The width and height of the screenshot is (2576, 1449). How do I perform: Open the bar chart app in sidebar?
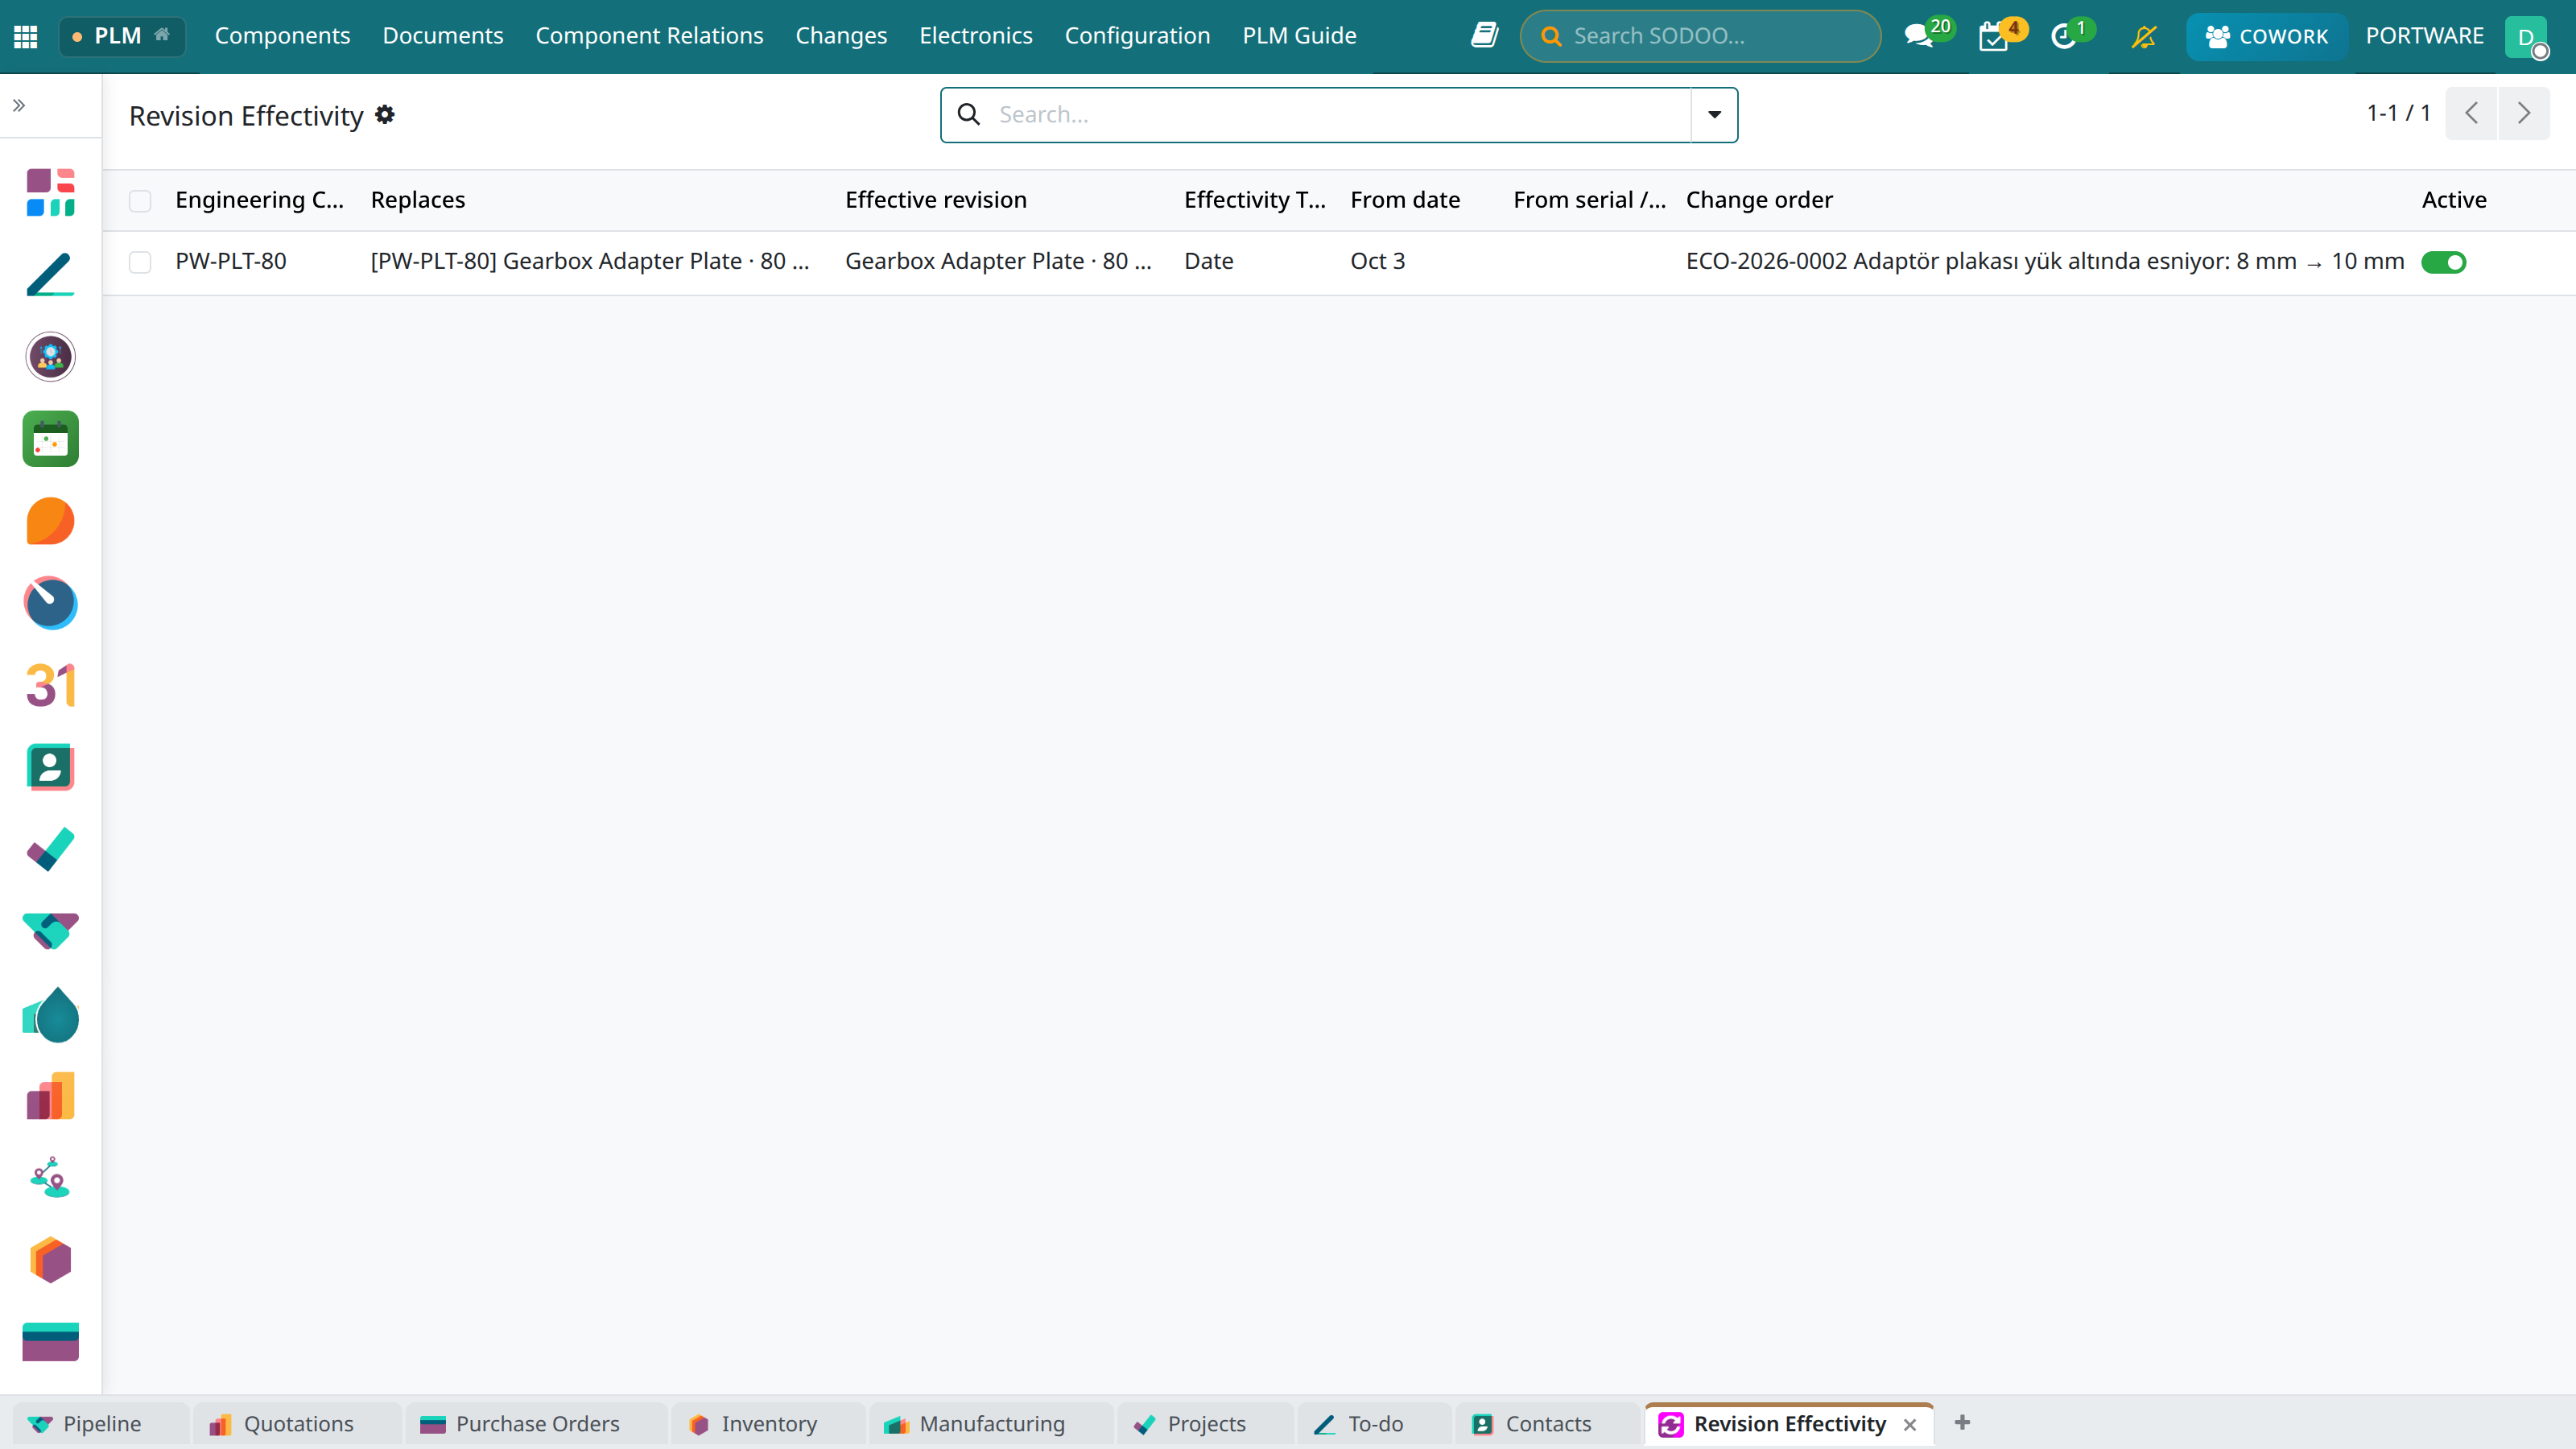pyautogui.click(x=51, y=1097)
